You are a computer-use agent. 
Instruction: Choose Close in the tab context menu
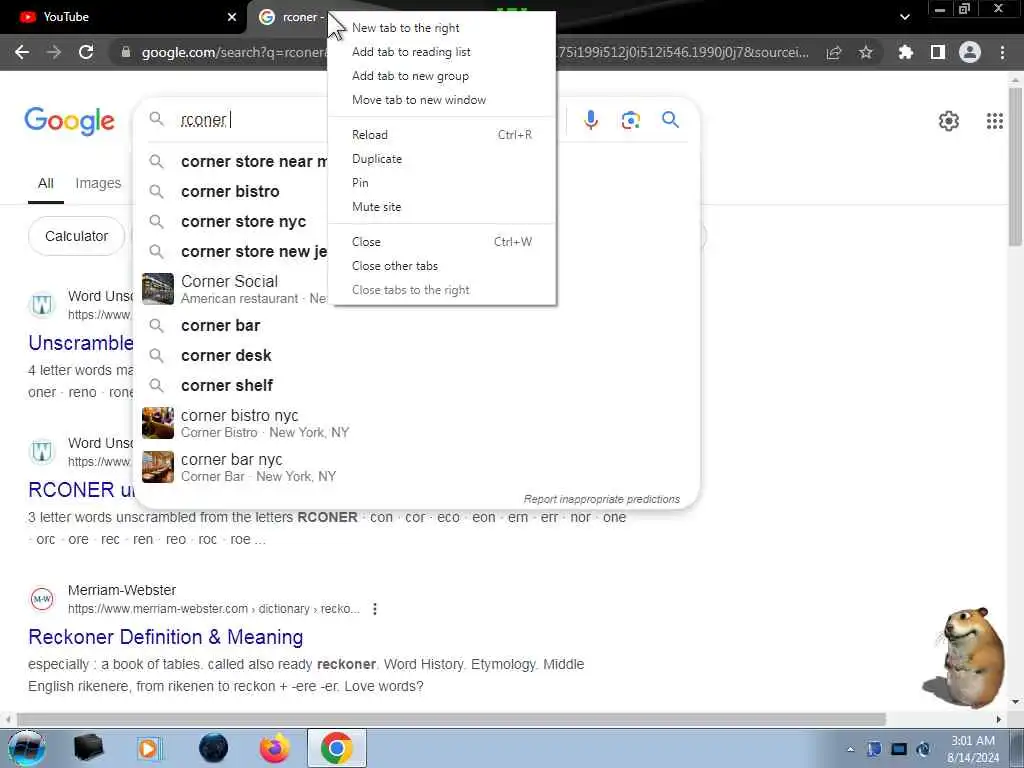click(x=441, y=242)
